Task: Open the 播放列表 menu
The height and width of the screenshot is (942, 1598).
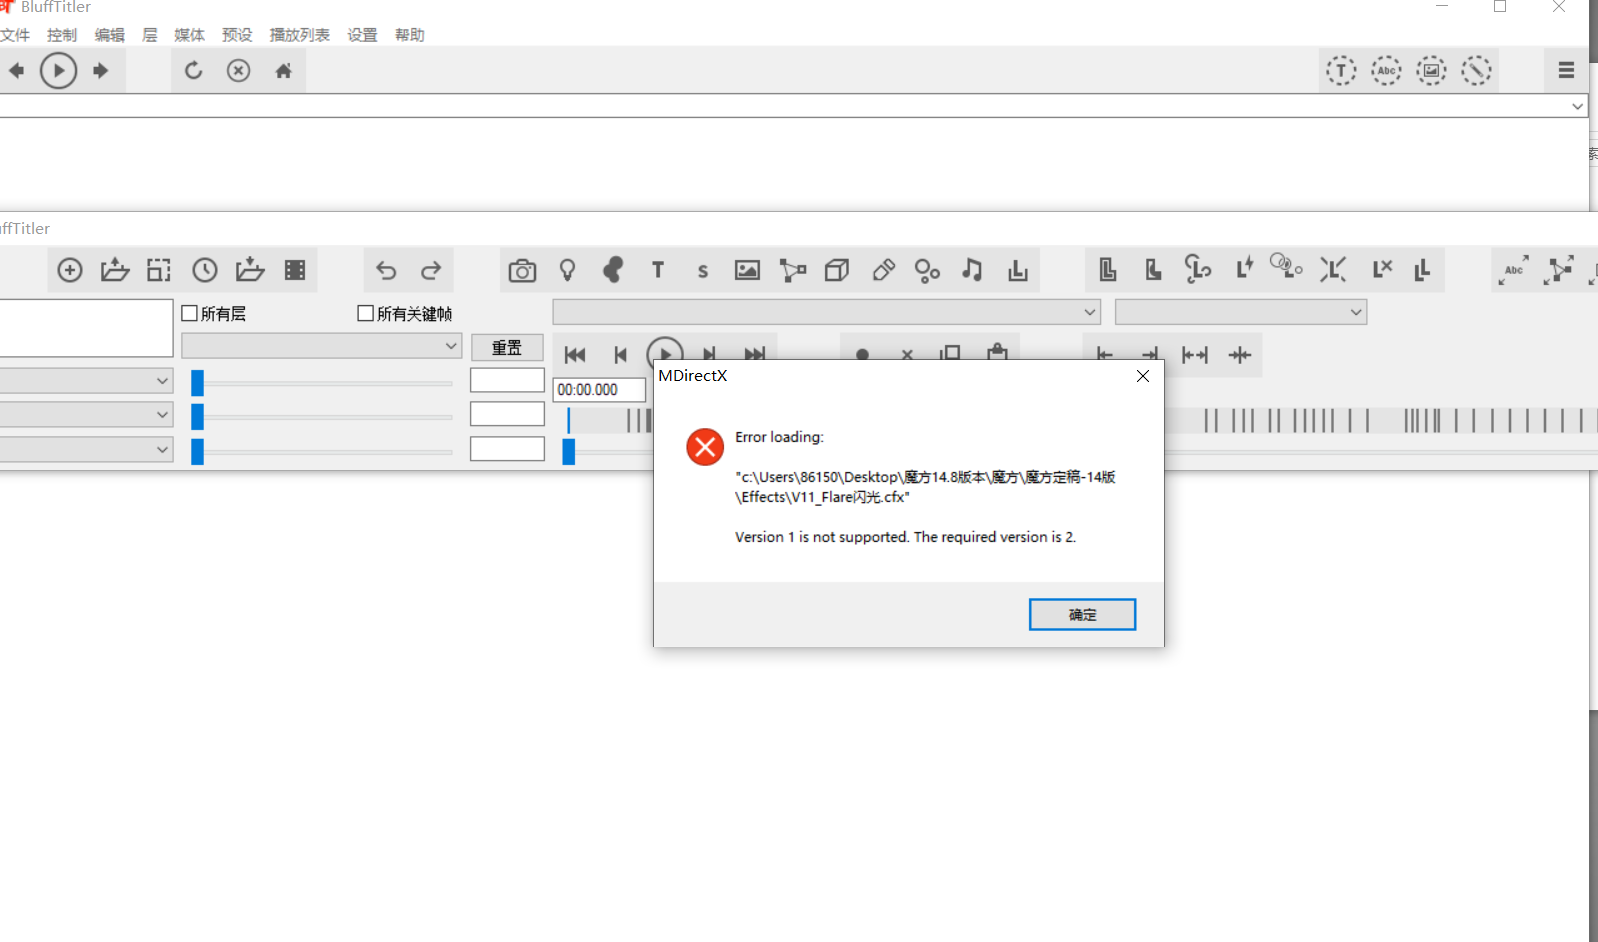Action: [299, 35]
